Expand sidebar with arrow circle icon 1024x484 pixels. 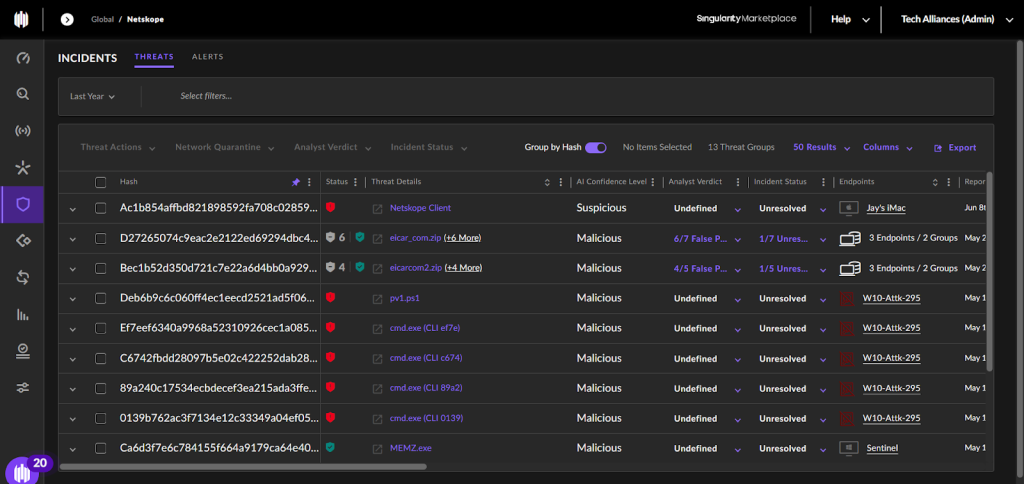(67, 20)
